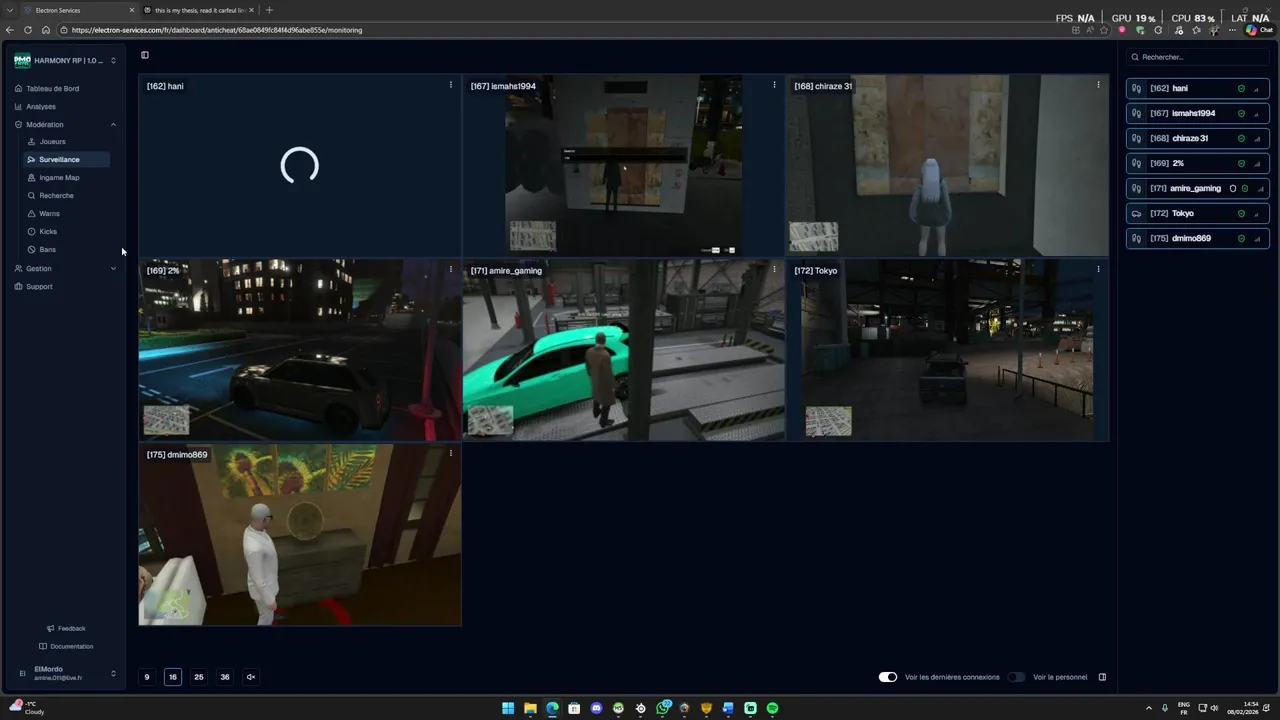Click the browser address bar URL
This screenshot has height=720, width=1280.
[x=217, y=30]
